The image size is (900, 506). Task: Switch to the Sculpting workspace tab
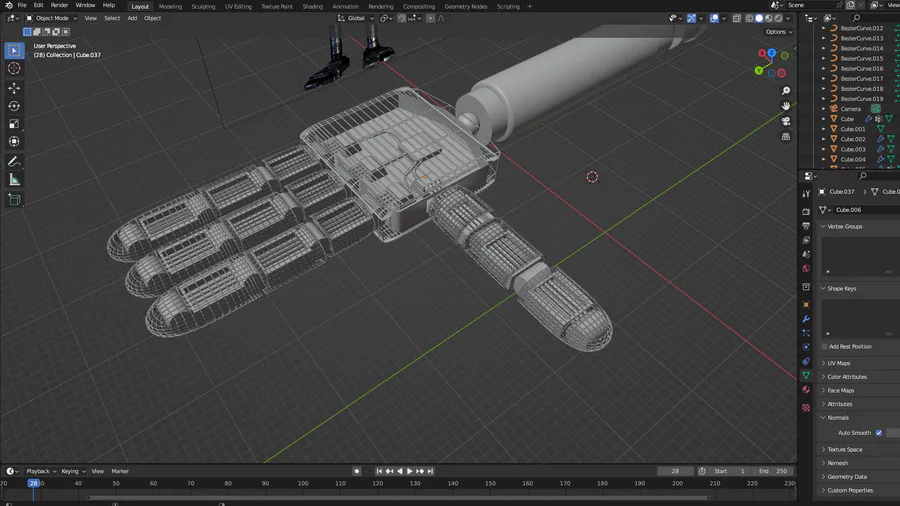point(203,6)
